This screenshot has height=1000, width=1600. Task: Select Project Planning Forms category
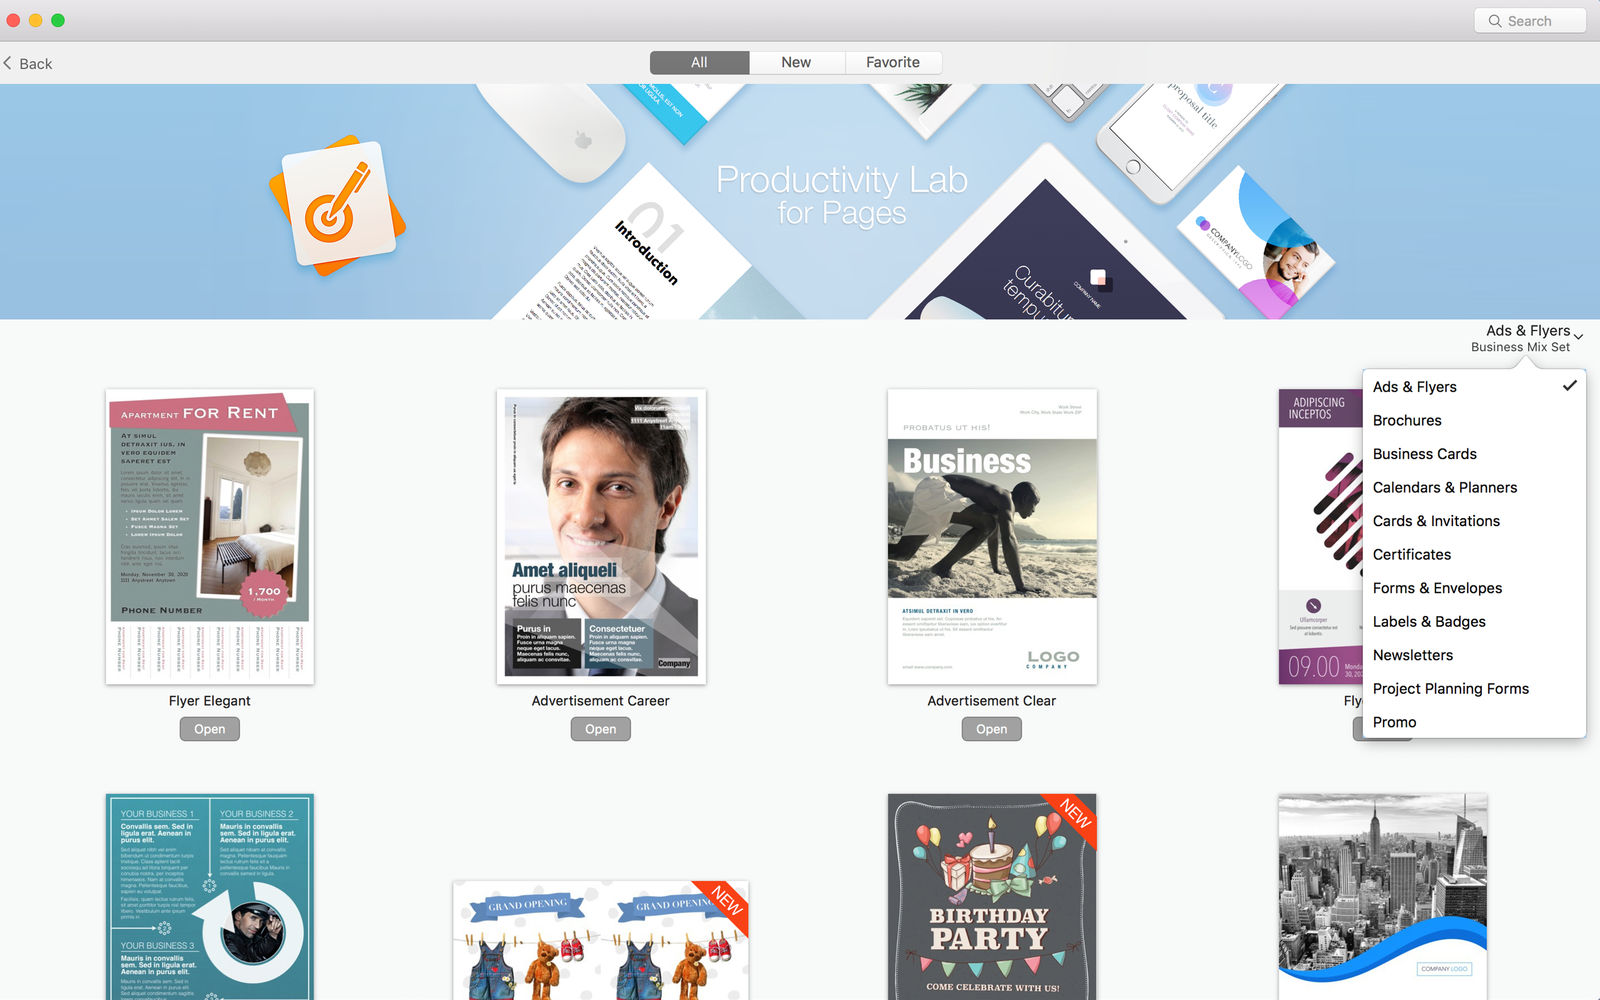(1474, 688)
